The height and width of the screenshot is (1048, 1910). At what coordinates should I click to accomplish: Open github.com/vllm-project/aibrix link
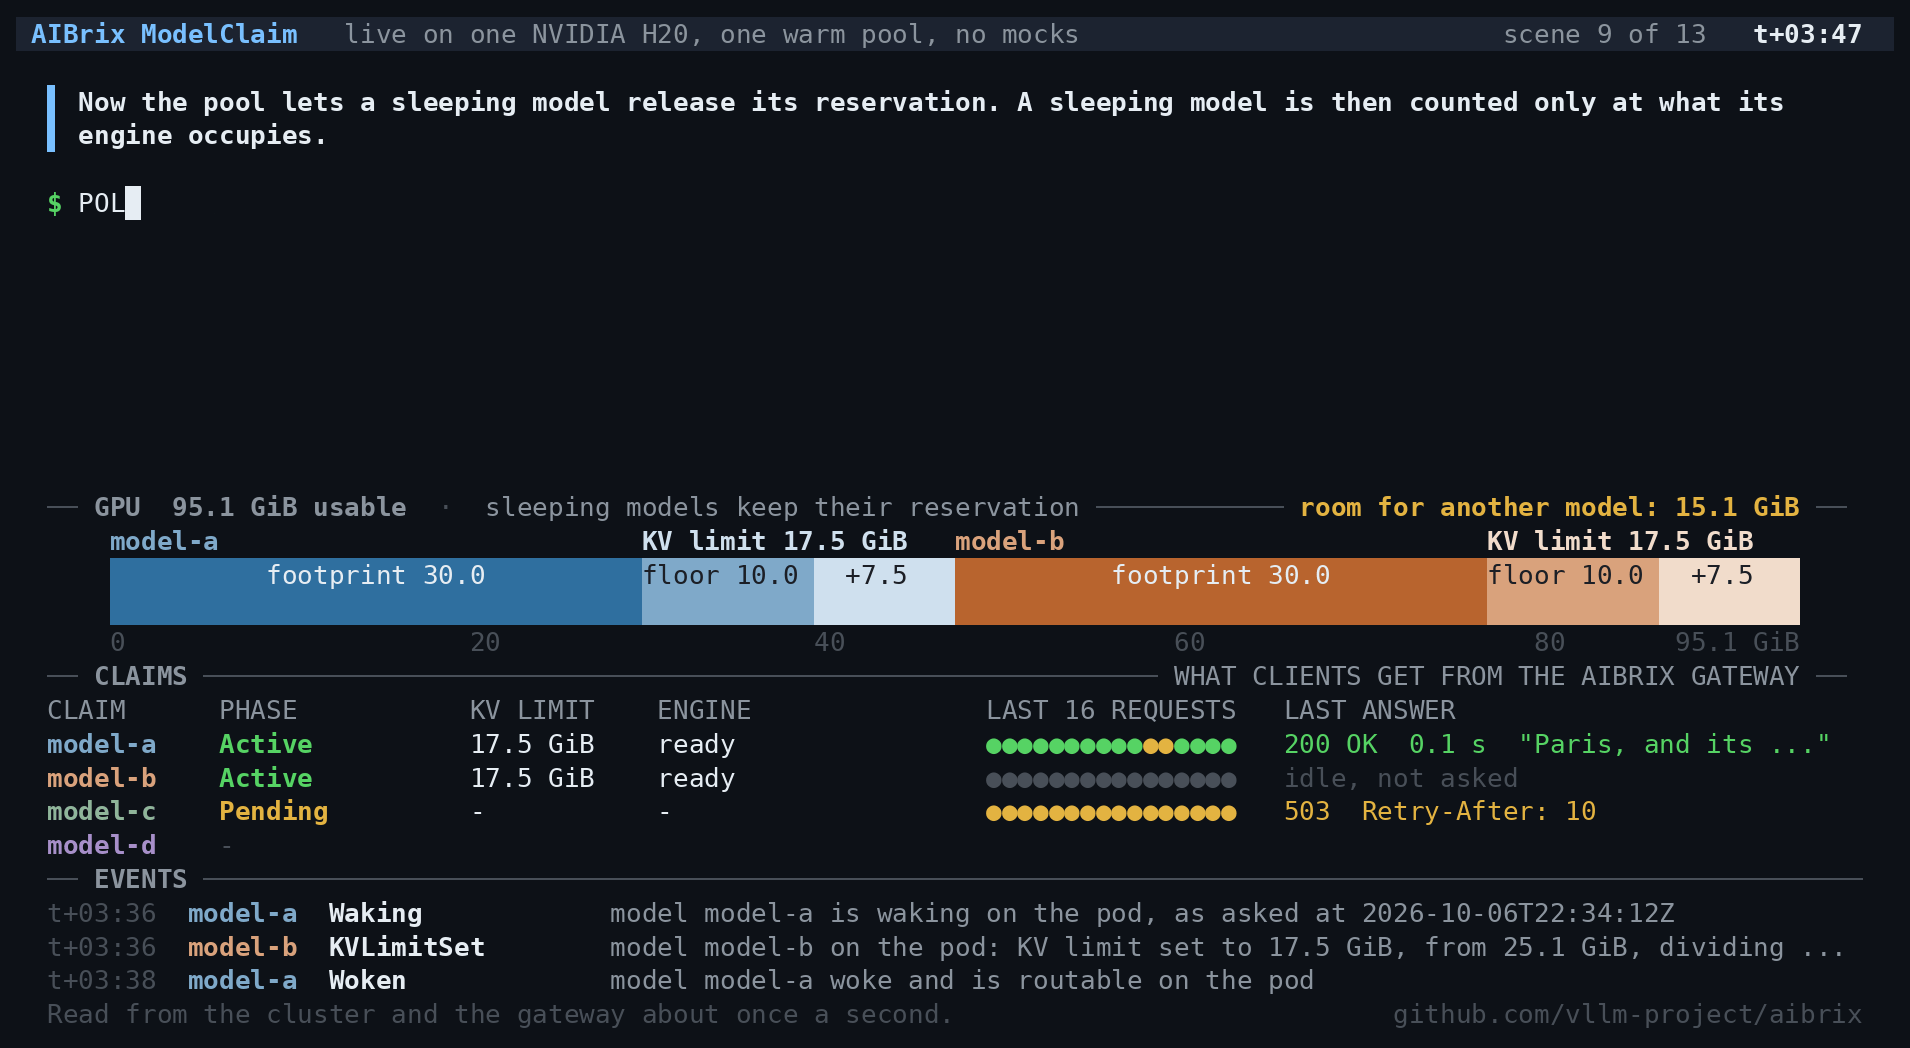[1627, 1014]
